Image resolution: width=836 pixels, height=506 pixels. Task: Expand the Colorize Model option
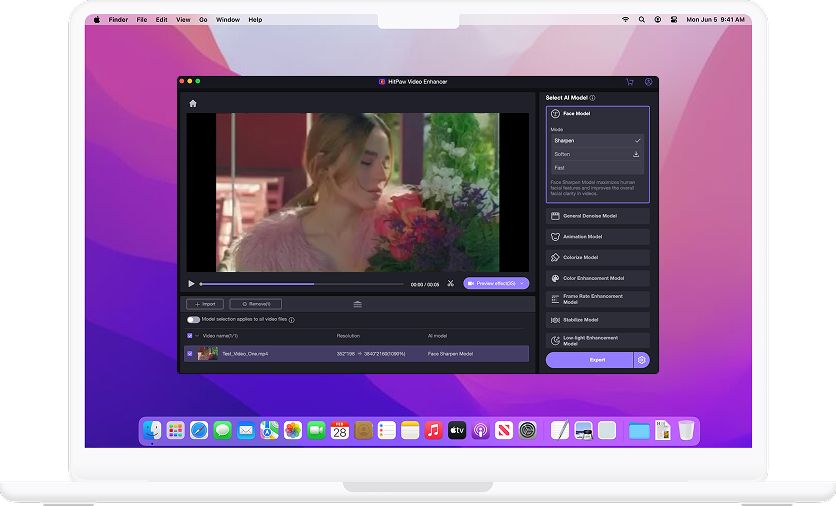[597, 258]
